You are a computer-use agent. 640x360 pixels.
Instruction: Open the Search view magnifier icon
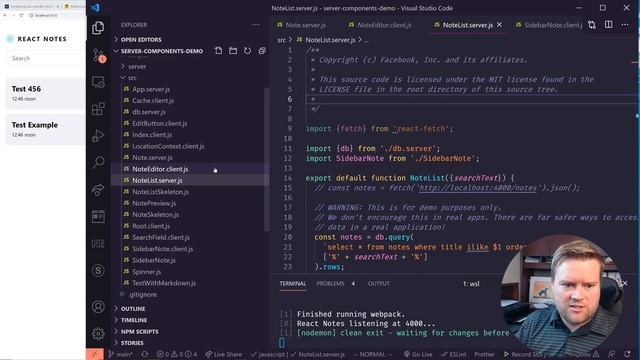pyautogui.click(x=98, y=162)
